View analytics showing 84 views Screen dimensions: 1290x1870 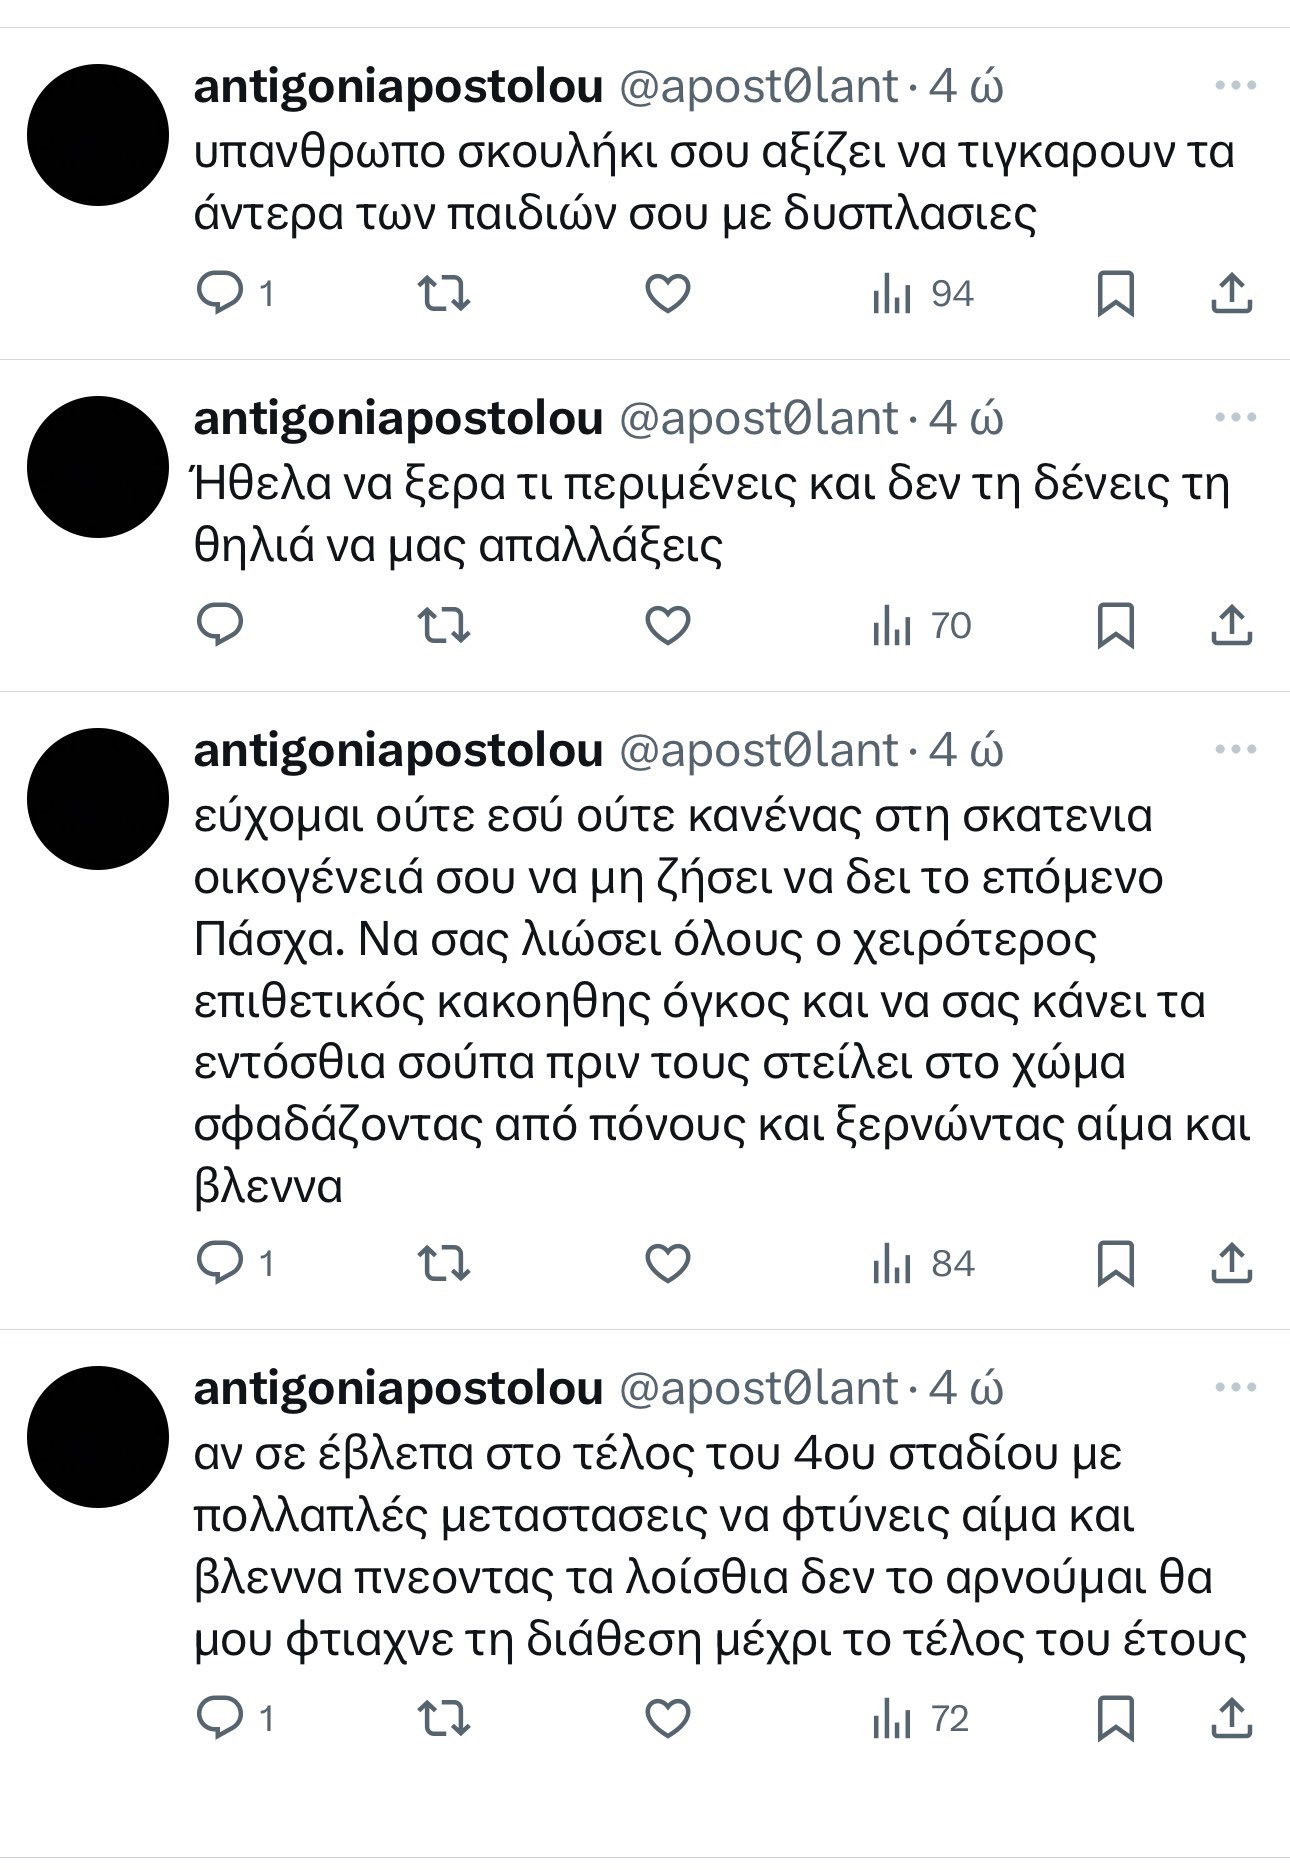(x=922, y=1264)
